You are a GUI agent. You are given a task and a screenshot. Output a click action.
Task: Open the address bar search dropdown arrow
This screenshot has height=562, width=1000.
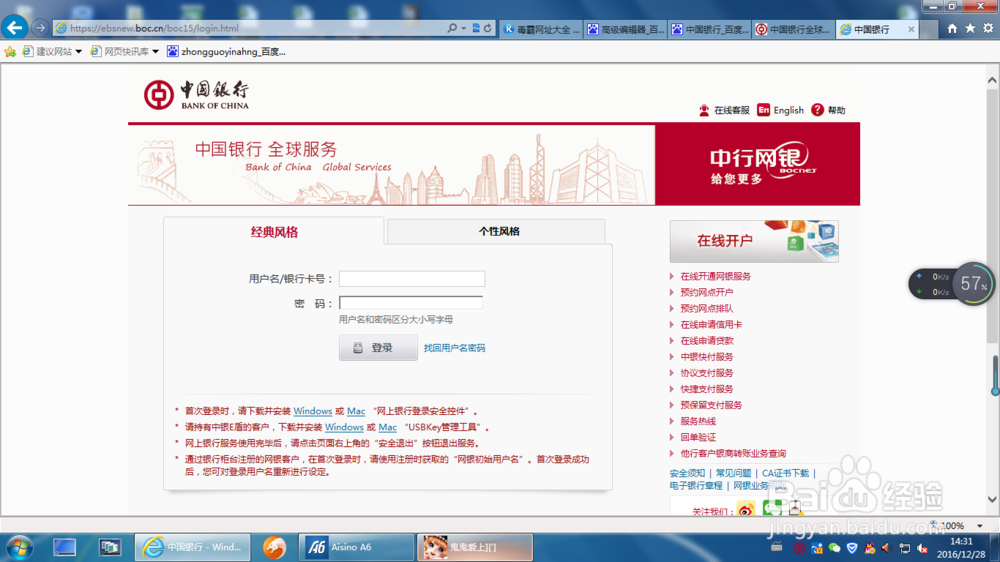pos(464,28)
